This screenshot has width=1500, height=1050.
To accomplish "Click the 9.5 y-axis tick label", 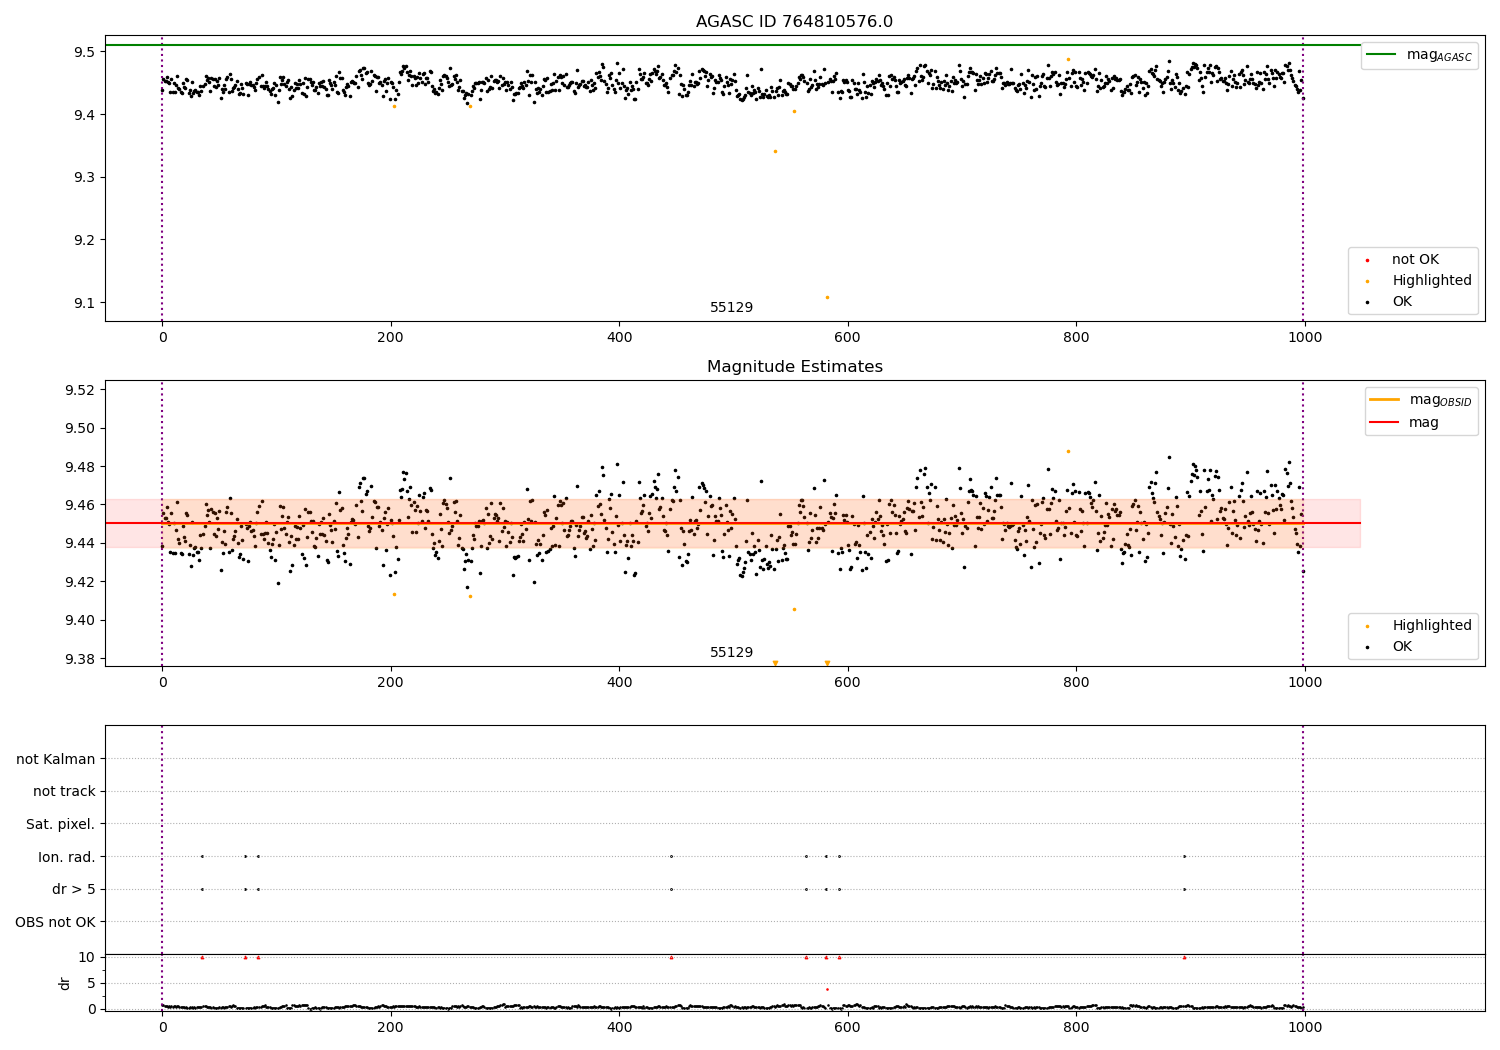I will coord(84,52).
